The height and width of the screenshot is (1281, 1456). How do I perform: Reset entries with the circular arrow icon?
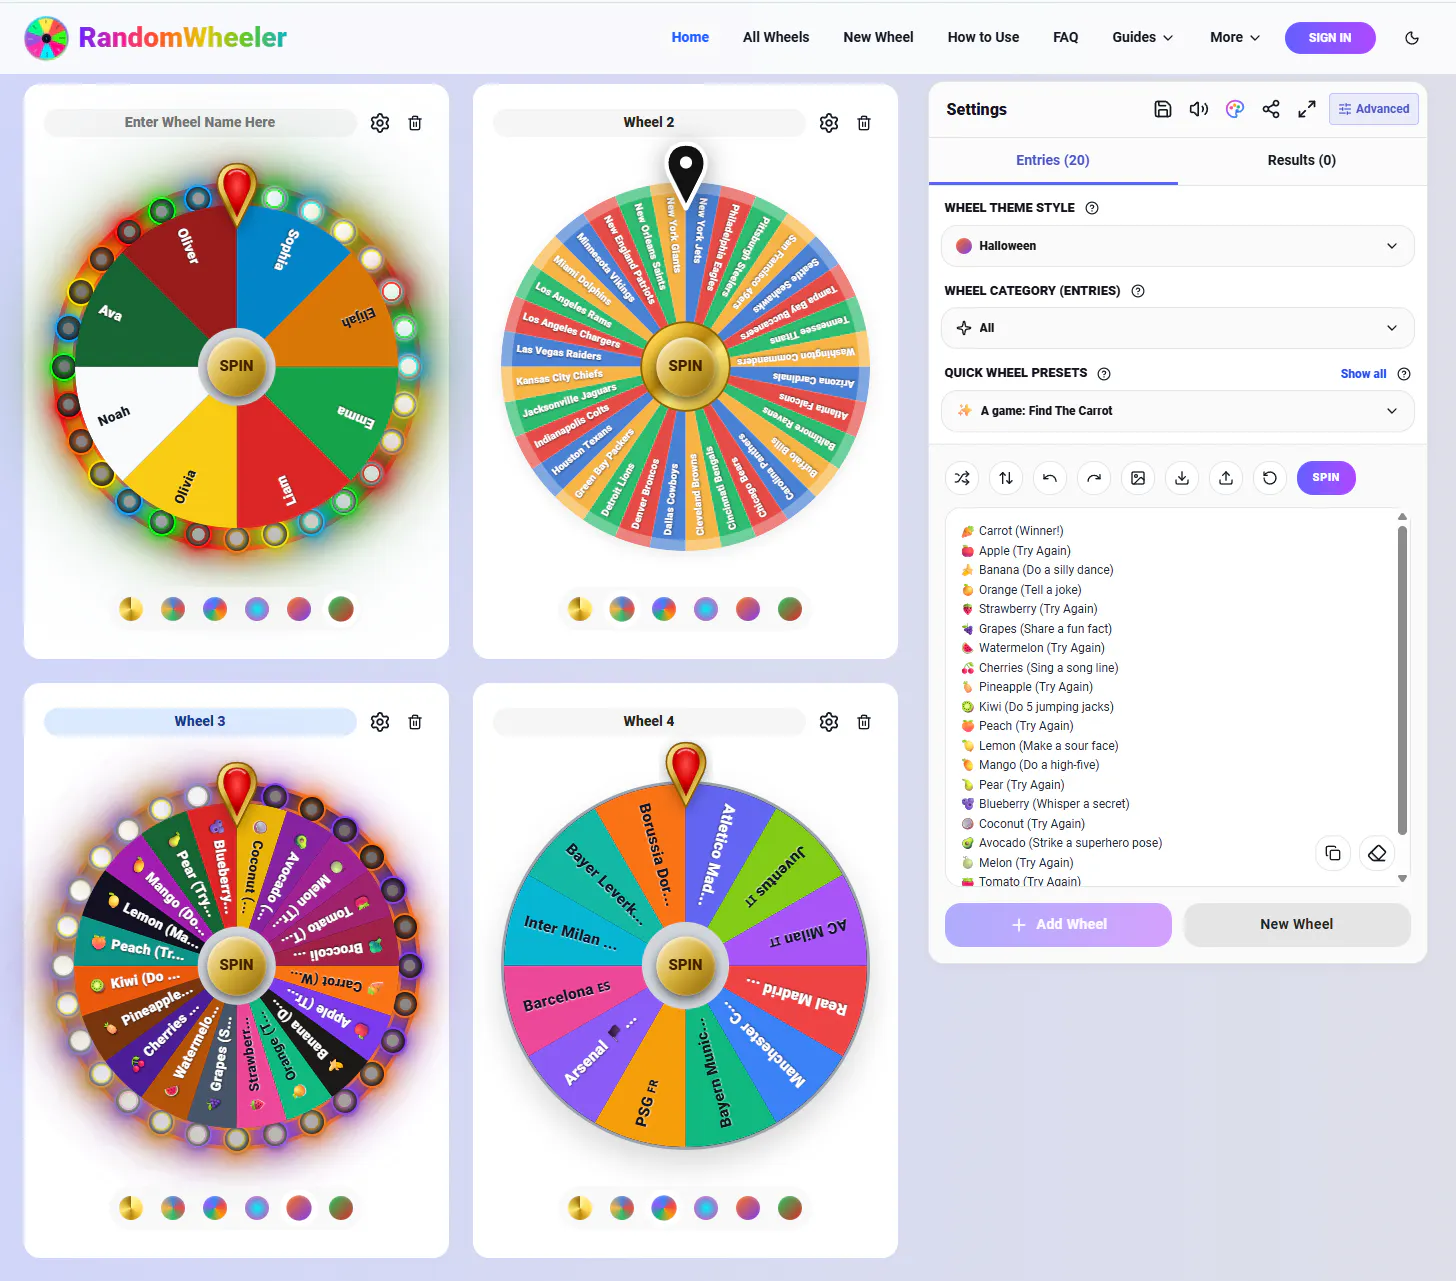coord(1270,478)
